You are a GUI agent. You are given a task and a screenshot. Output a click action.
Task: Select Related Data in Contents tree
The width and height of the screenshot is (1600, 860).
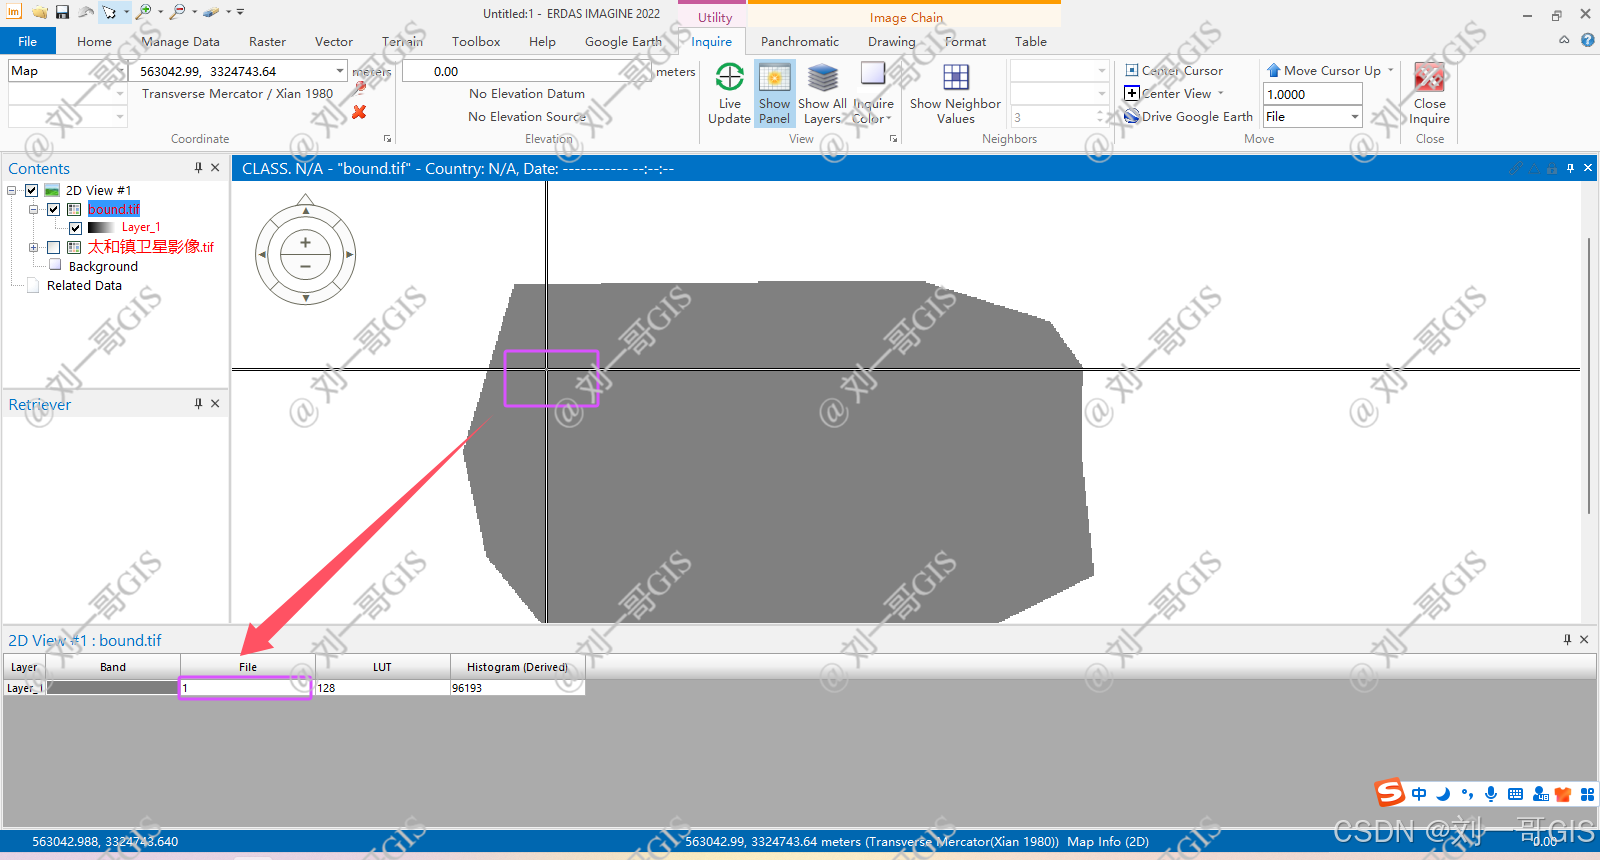pos(84,285)
